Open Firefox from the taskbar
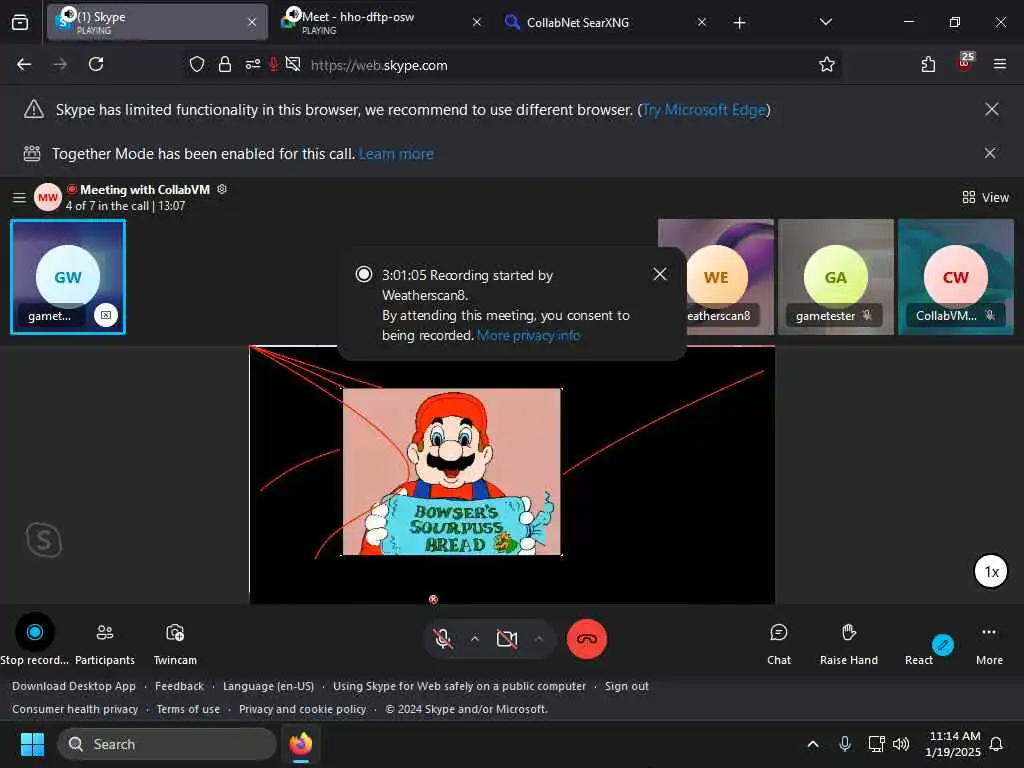This screenshot has height=768, width=1024. point(300,744)
